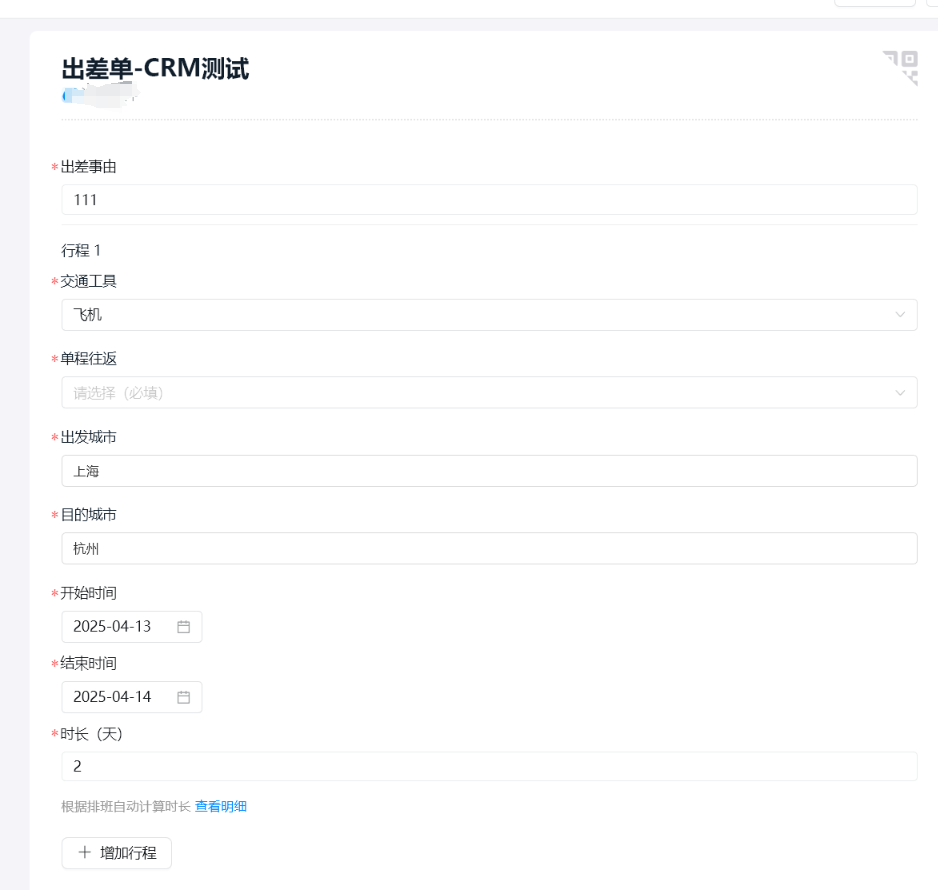Image resolution: width=938 pixels, height=890 pixels.
Task: Open the QR code icon at top right
Action: click(x=900, y=68)
